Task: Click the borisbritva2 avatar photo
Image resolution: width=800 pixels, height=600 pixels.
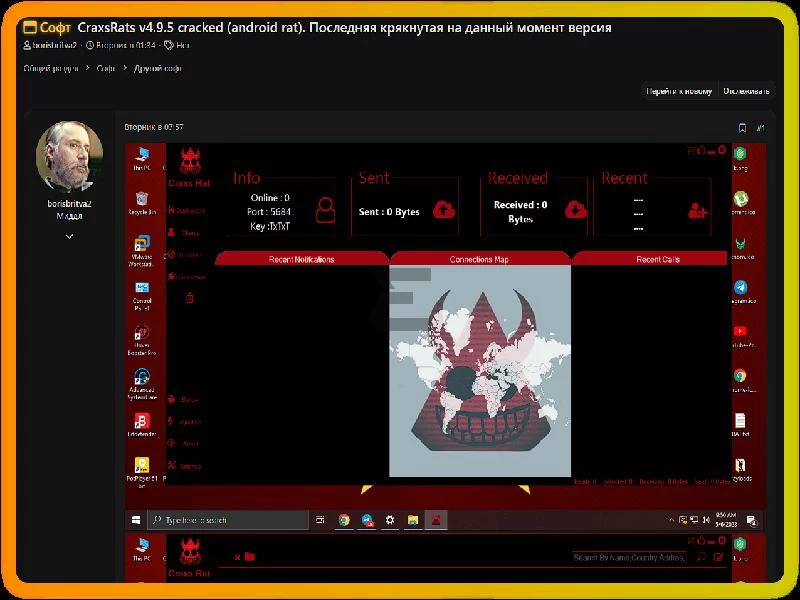Action: point(69,156)
